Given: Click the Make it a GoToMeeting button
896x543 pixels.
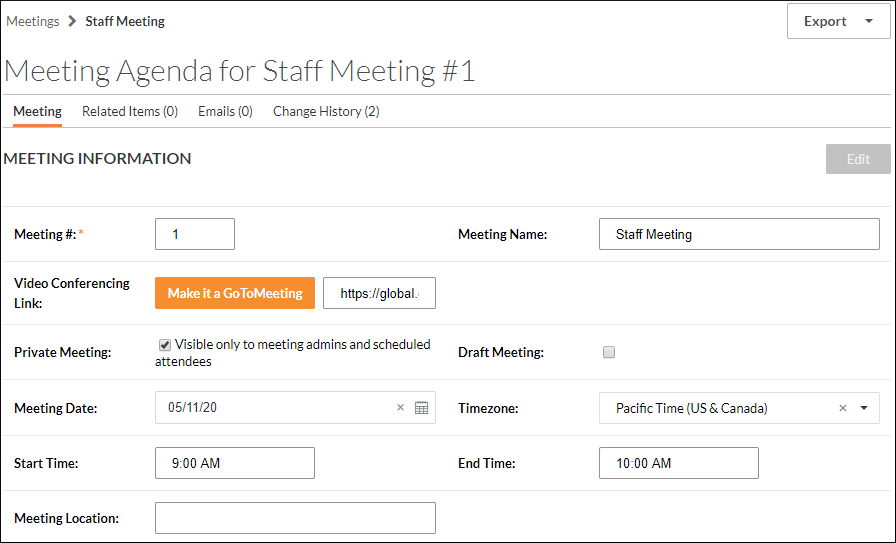Looking at the screenshot, I should (x=235, y=293).
